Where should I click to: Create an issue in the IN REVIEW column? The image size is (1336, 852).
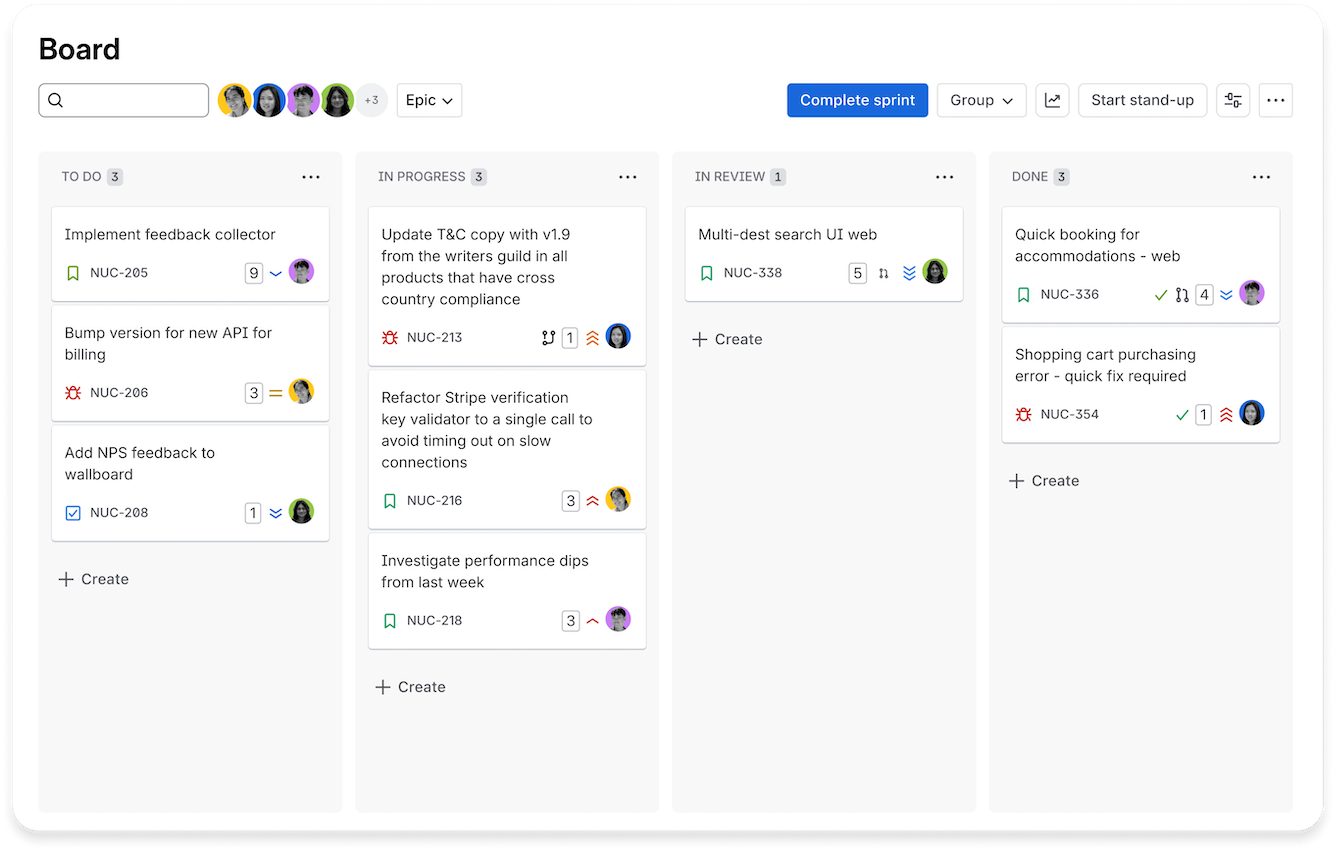coord(727,340)
